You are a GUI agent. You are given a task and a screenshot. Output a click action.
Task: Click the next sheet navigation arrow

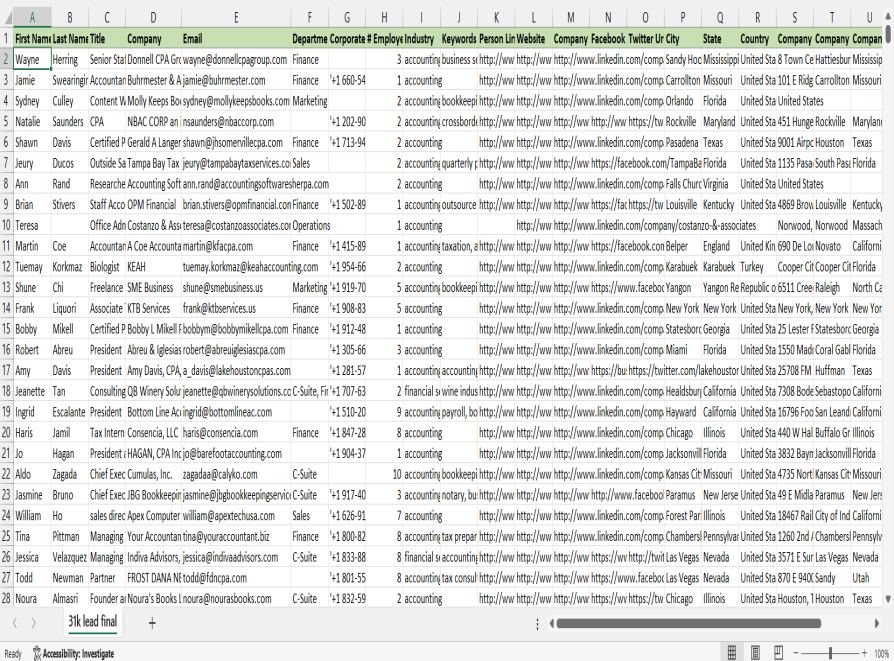click(x=33, y=623)
